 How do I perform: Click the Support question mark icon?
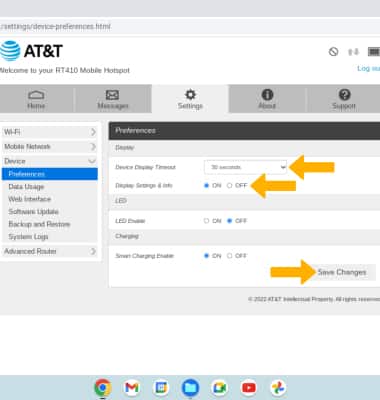[344, 95]
